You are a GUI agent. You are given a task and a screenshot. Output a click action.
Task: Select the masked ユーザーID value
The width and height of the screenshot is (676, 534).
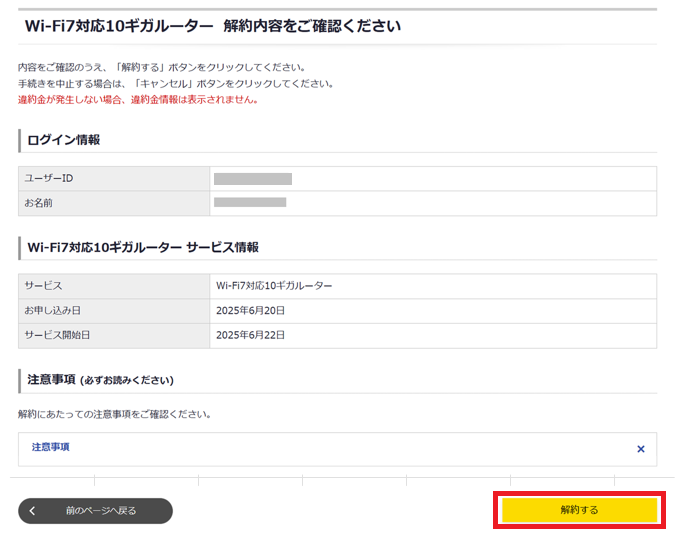(x=252, y=179)
